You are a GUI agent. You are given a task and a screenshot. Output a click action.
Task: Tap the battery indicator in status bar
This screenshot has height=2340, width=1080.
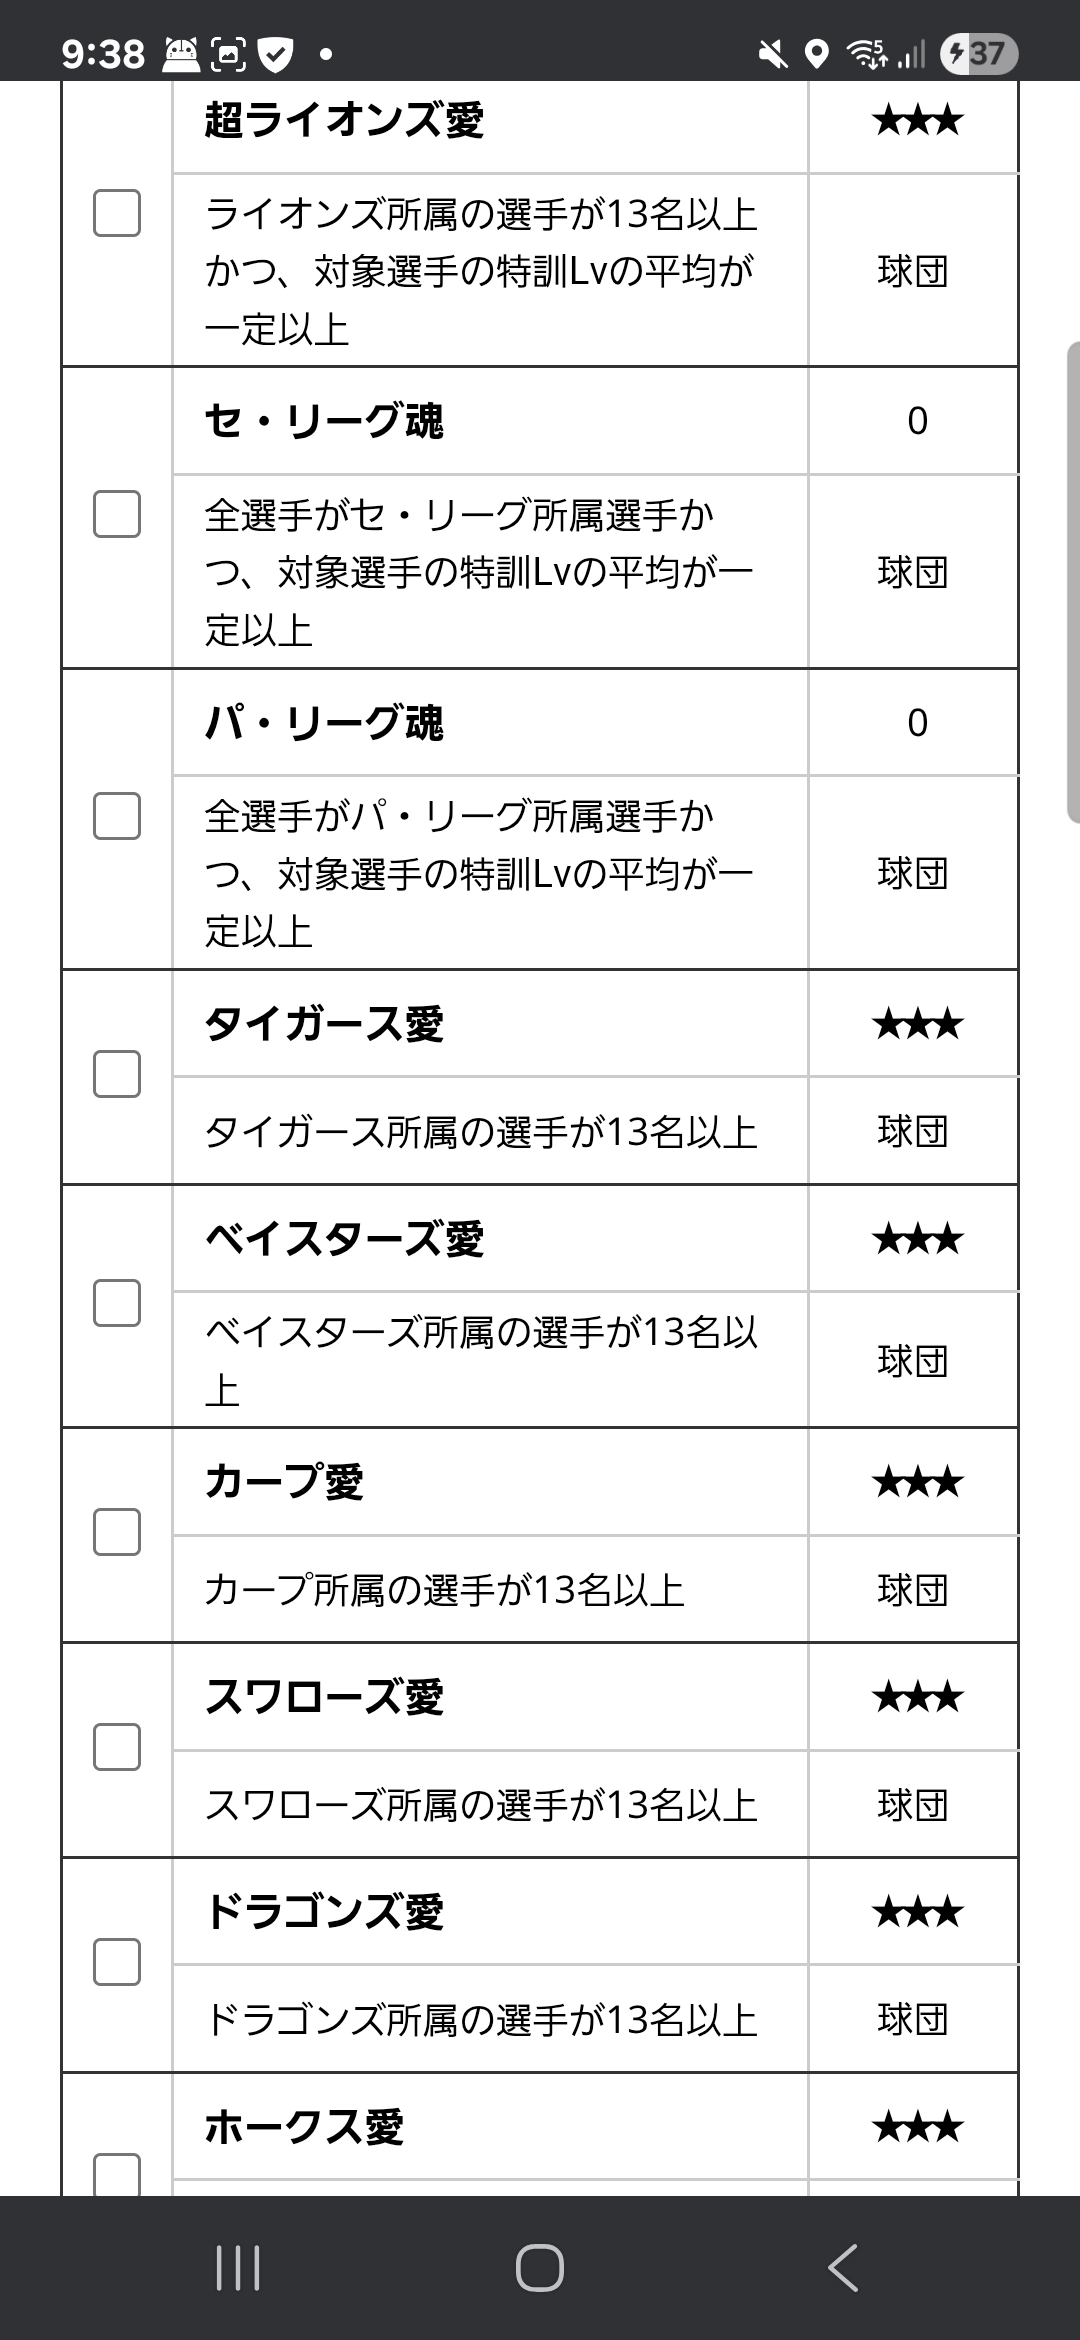pyautogui.click(x=979, y=53)
